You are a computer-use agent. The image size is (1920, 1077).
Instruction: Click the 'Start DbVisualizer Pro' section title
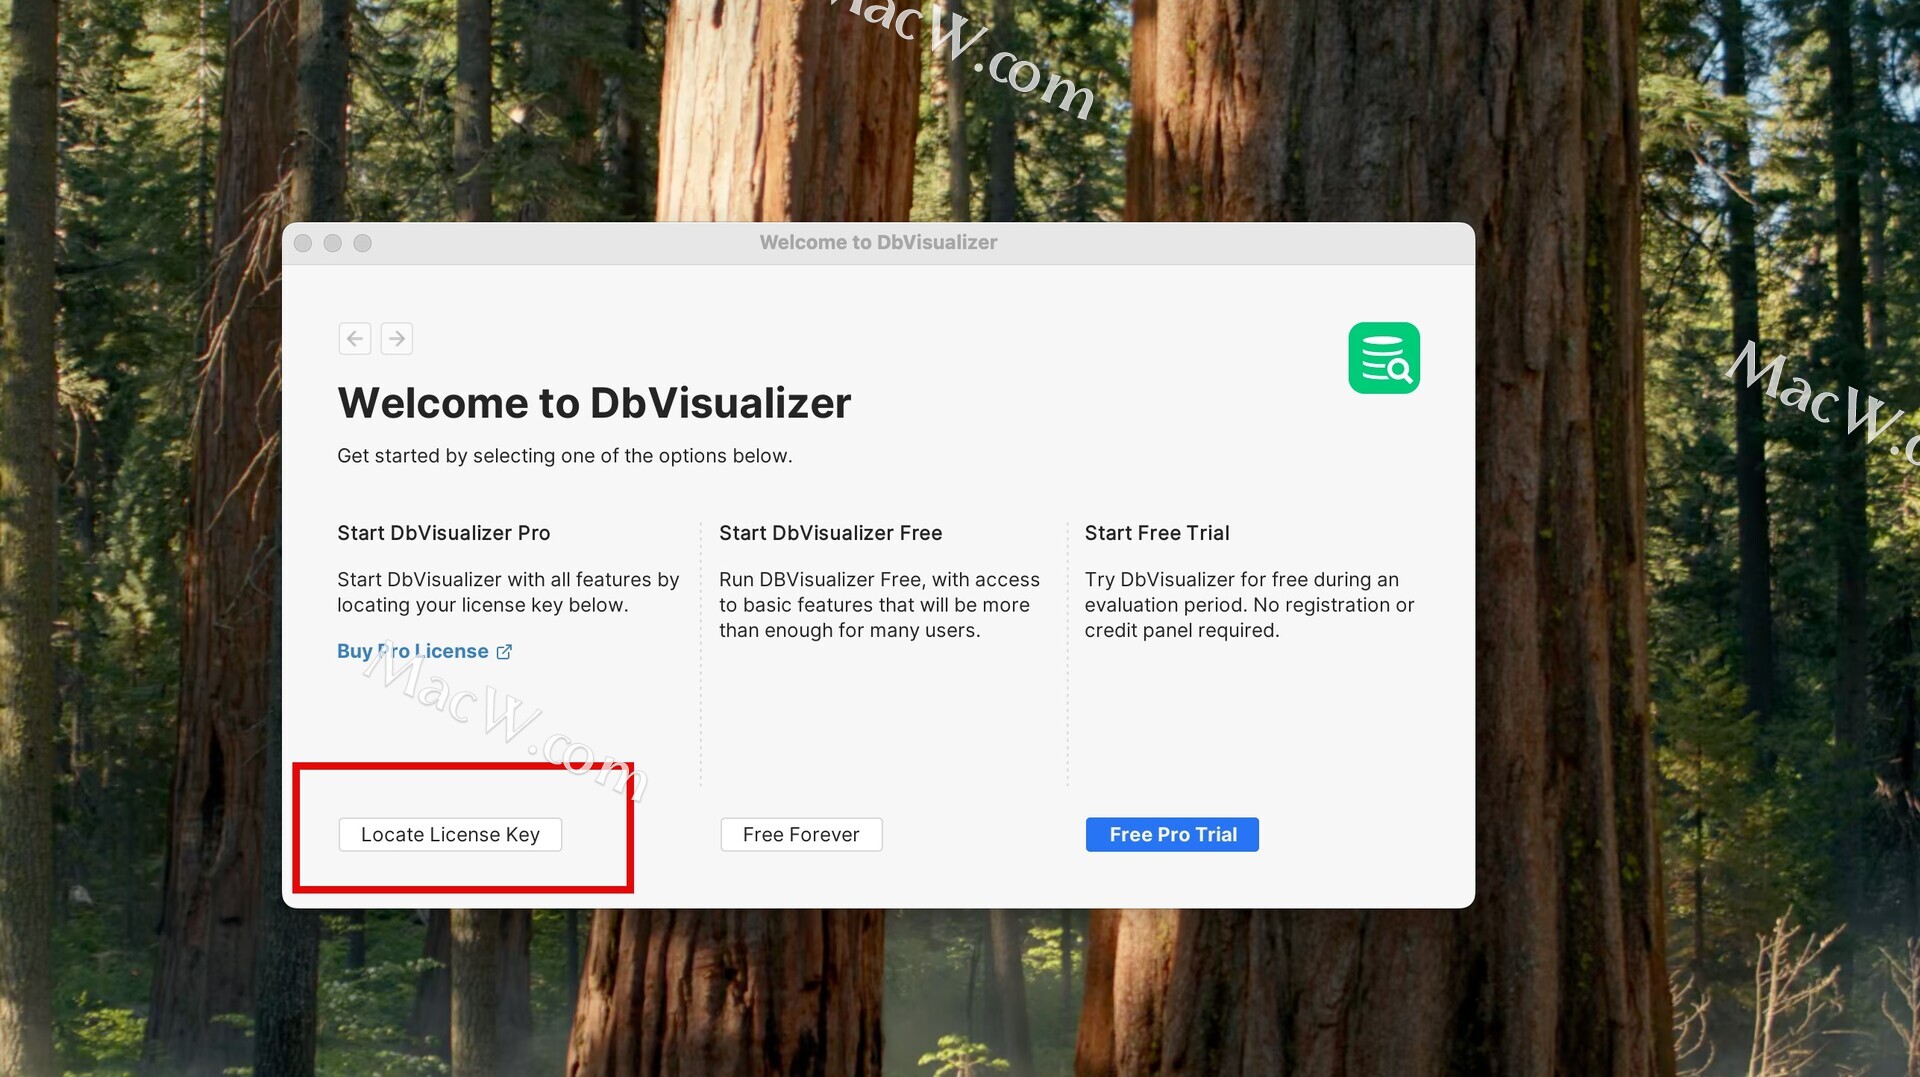[443, 533]
